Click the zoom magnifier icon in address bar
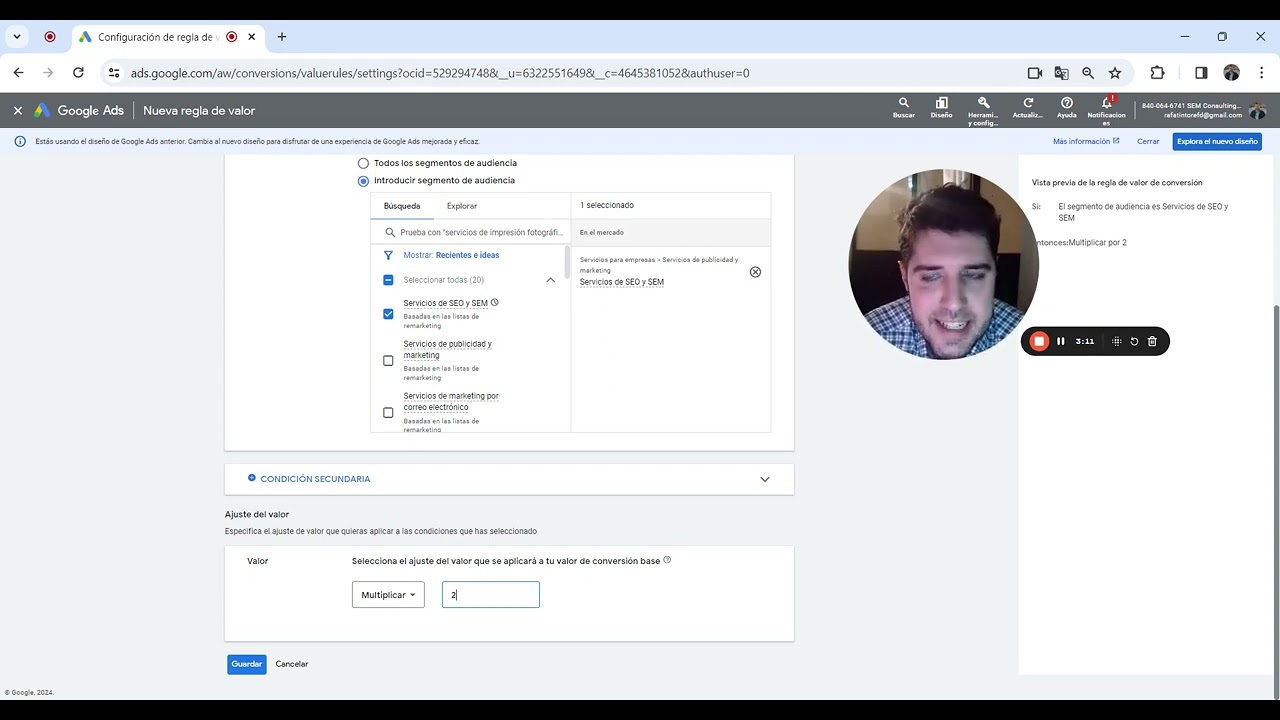The height and width of the screenshot is (720, 1280). (1088, 73)
